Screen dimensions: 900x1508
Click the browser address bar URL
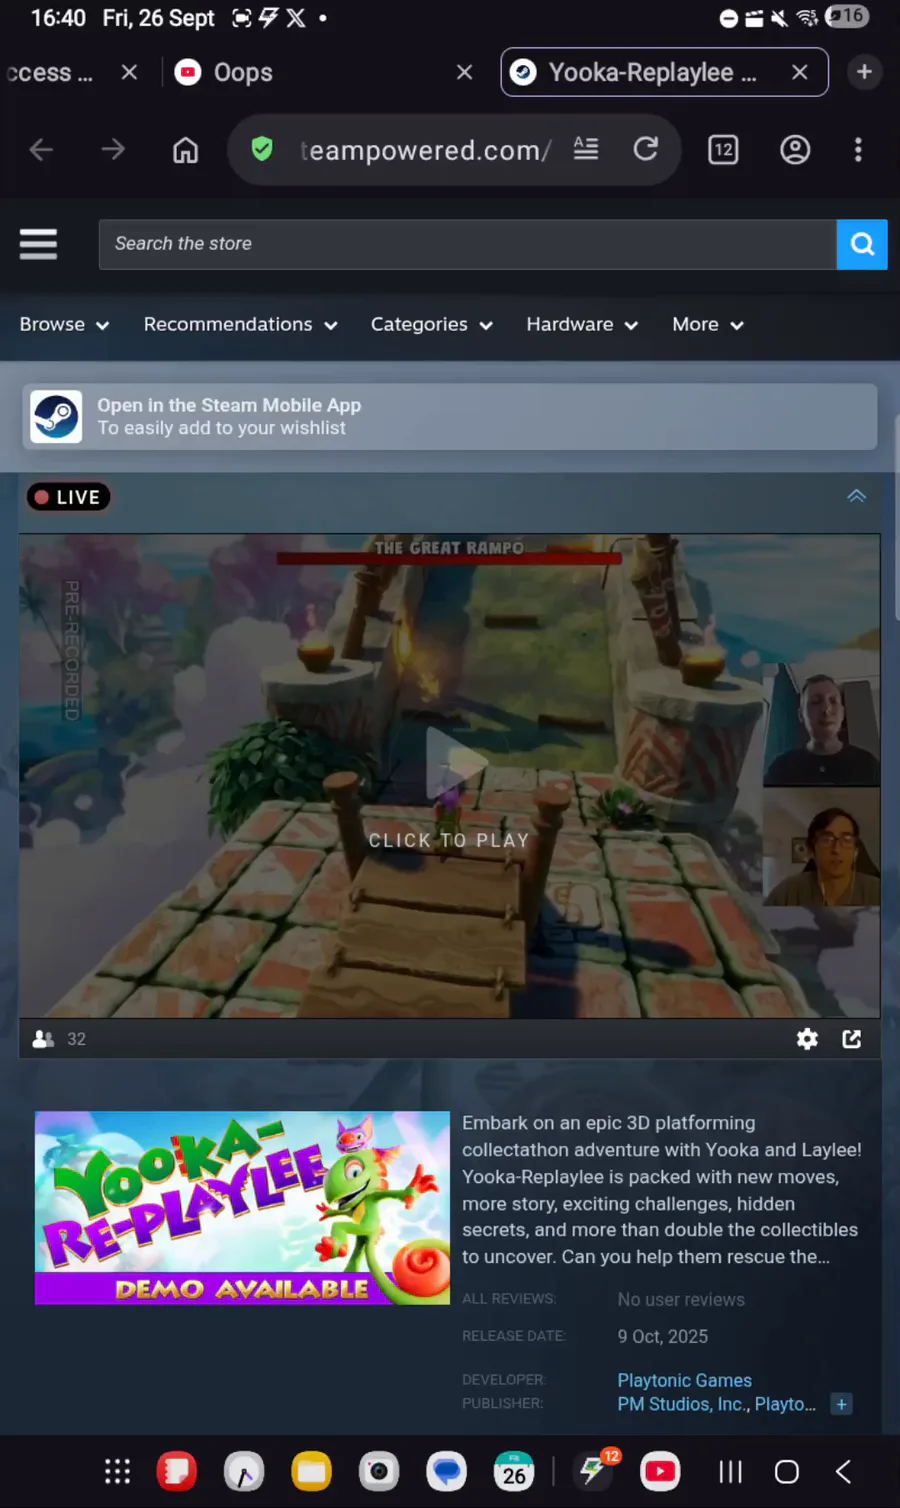pos(426,150)
